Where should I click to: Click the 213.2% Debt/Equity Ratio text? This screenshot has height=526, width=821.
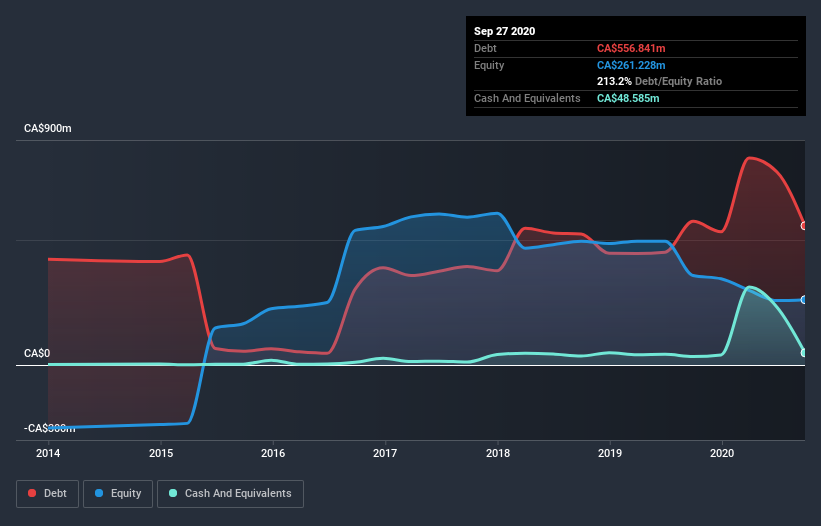click(659, 82)
